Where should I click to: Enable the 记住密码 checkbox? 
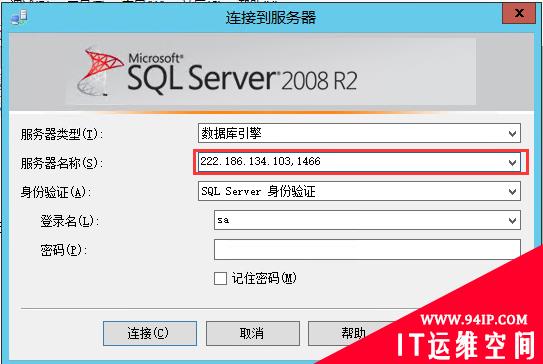click(x=220, y=278)
